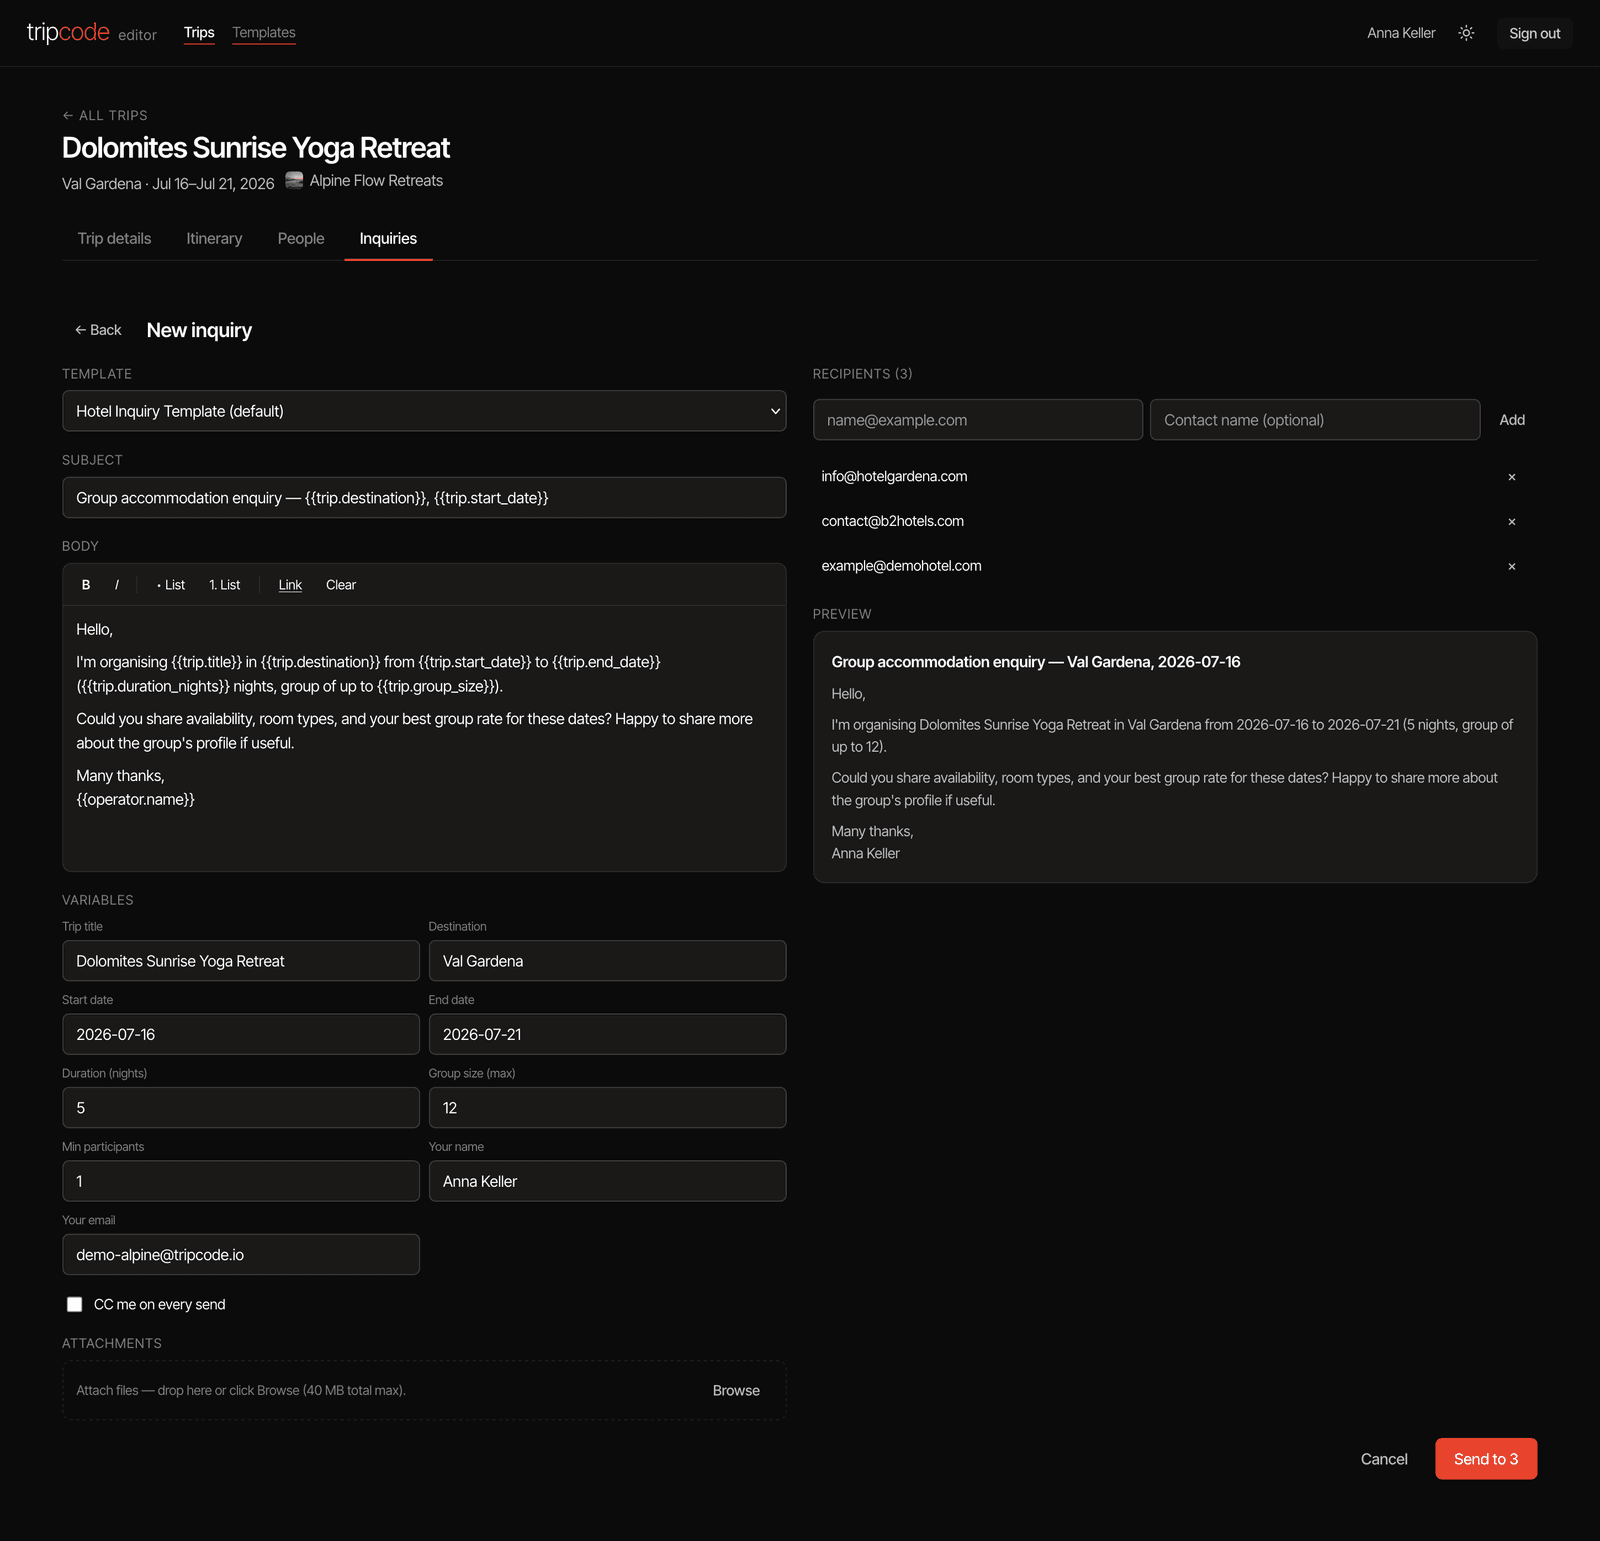This screenshot has width=1600, height=1541.
Task: Click the Alpine Flow Retreats text
Action: click(376, 181)
